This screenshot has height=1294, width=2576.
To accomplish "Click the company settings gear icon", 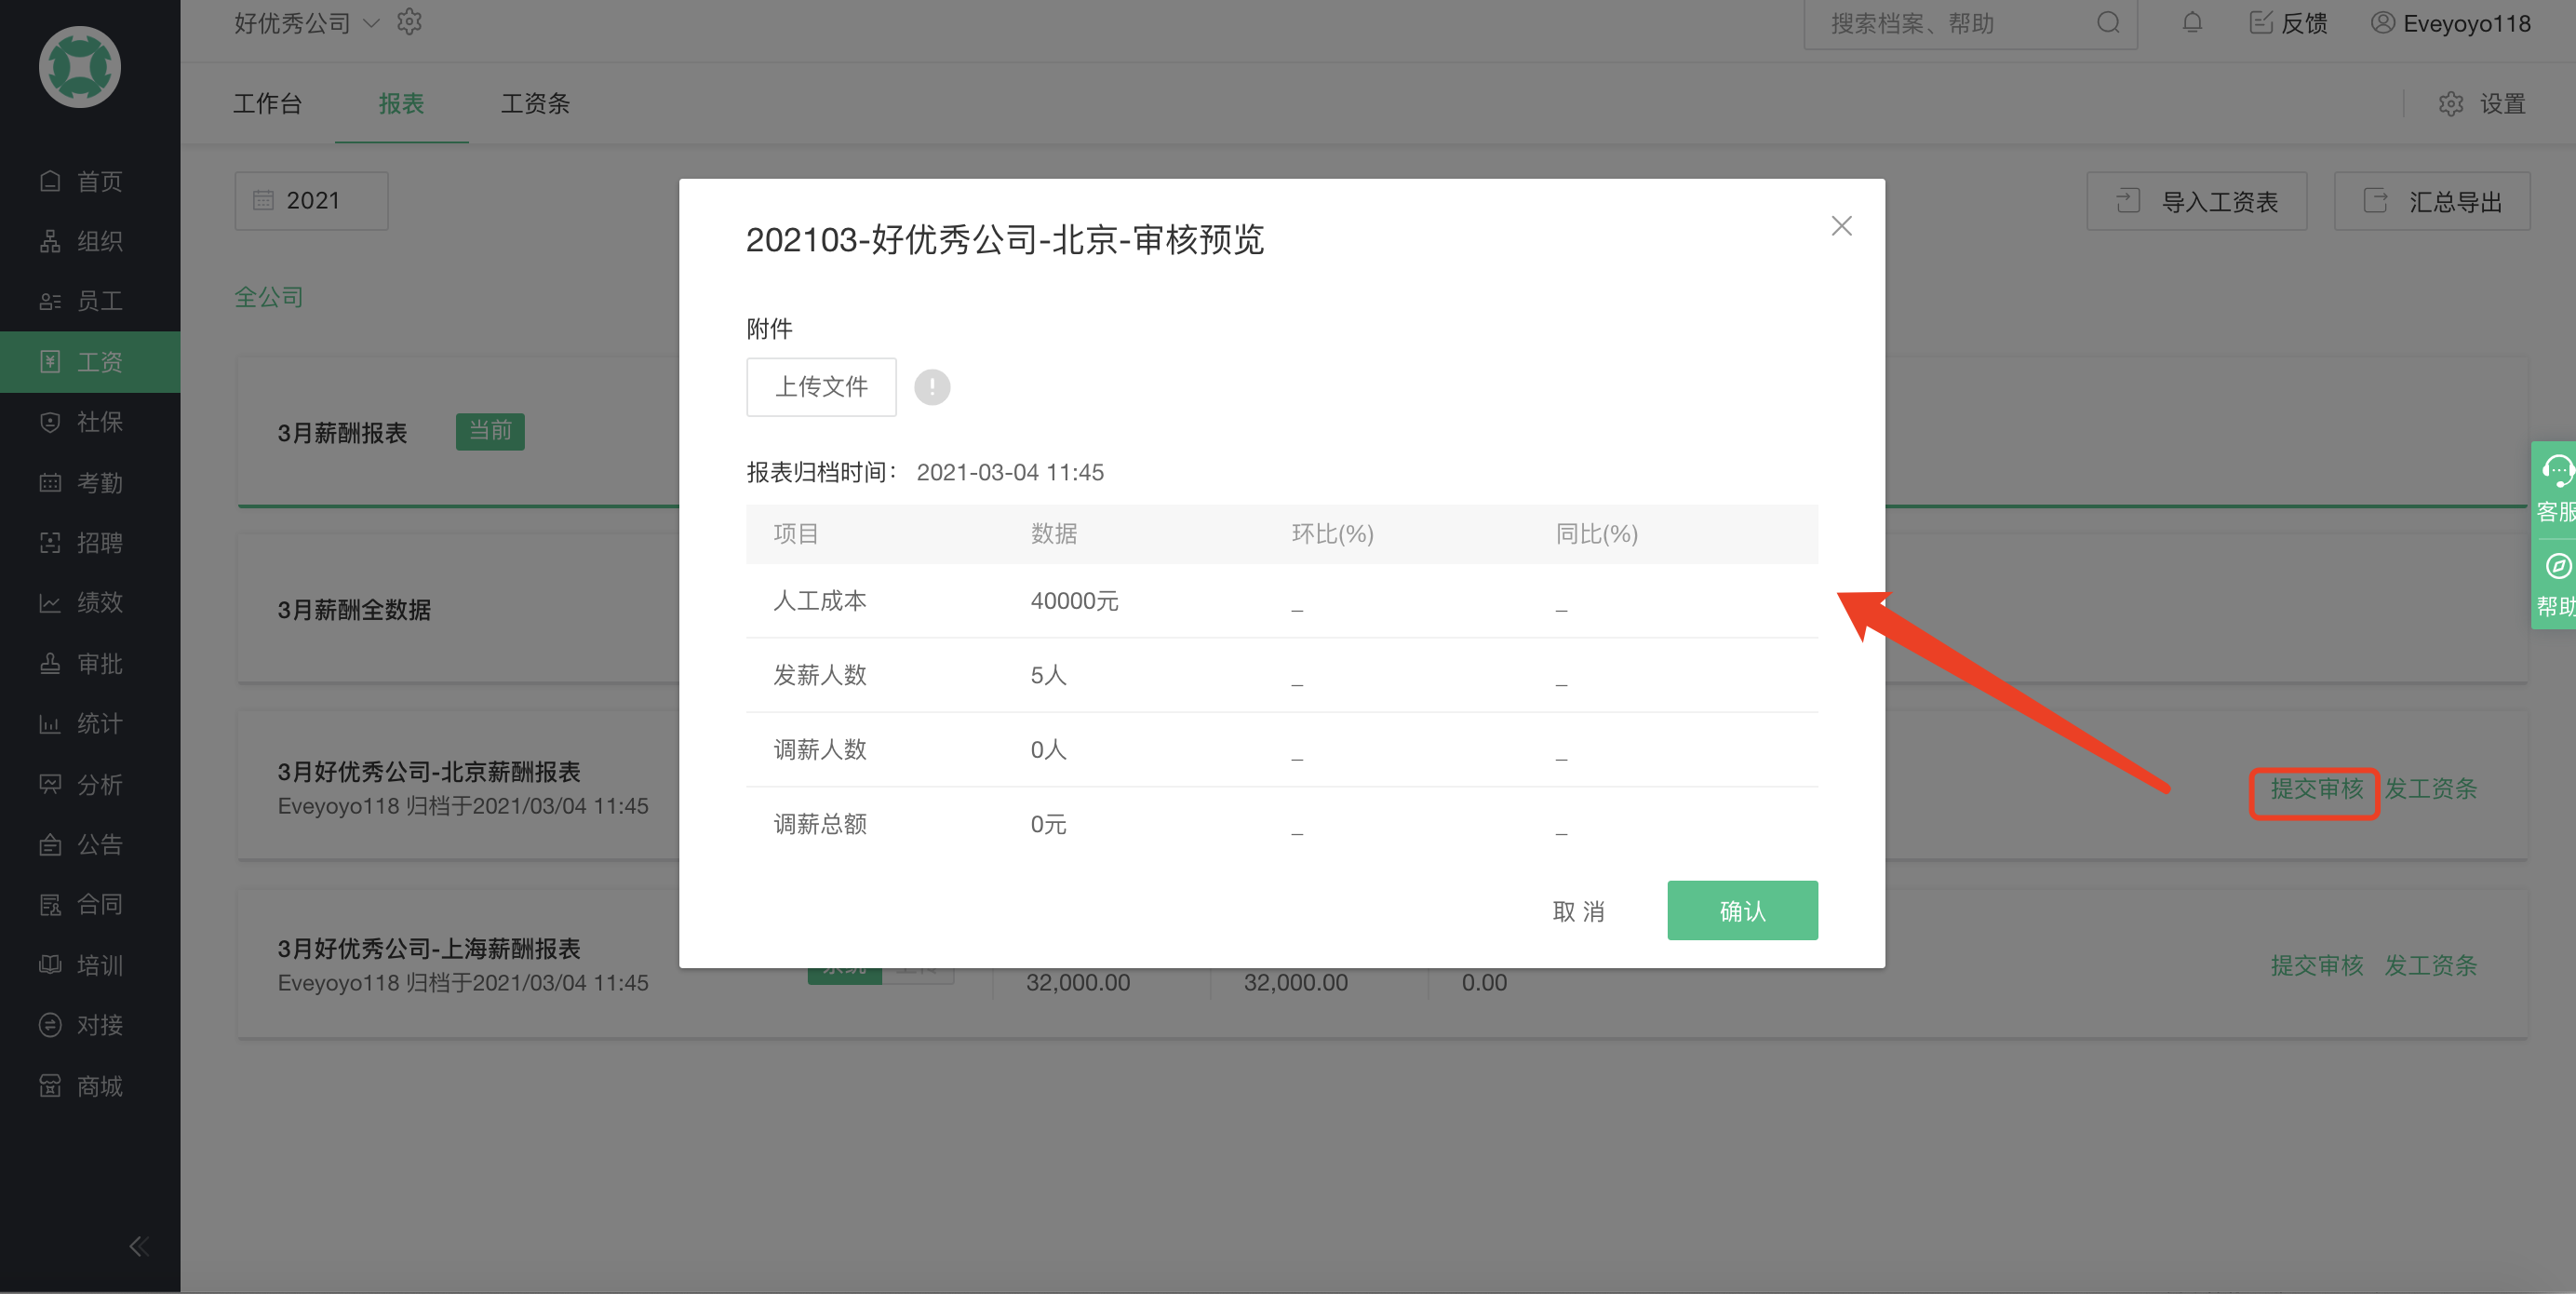I will [x=409, y=22].
